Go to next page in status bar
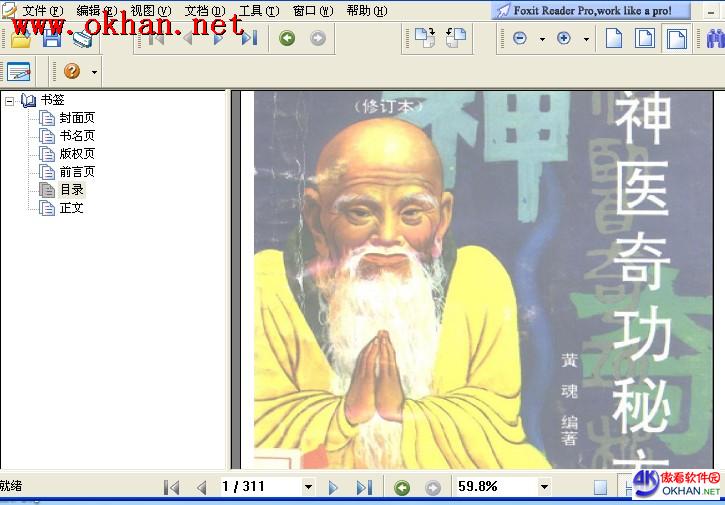 [x=333, y=487]
